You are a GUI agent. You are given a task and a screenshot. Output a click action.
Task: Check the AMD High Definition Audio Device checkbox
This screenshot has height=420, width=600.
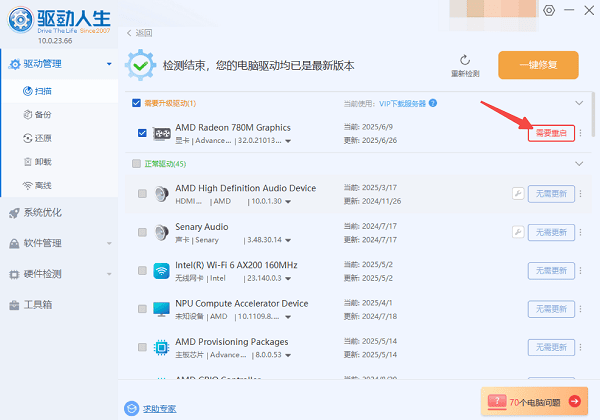click(142, 194)
